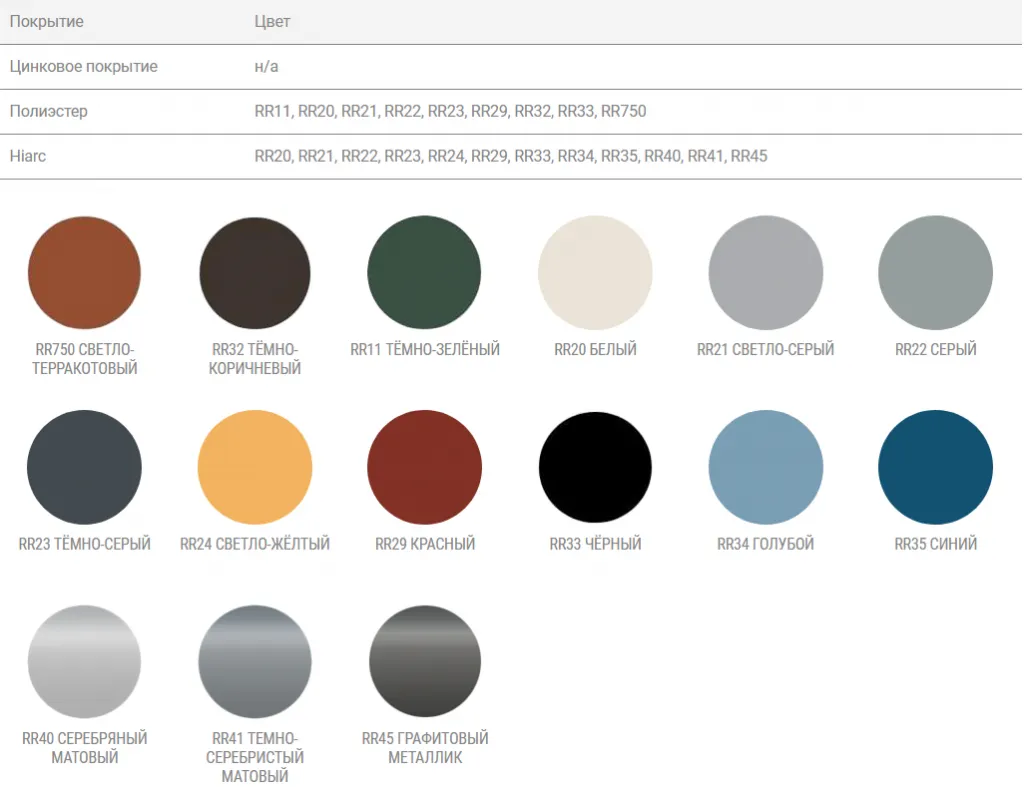Click the RR41 dark silver matte circle
1024x787 pixels.
[255, 662]
